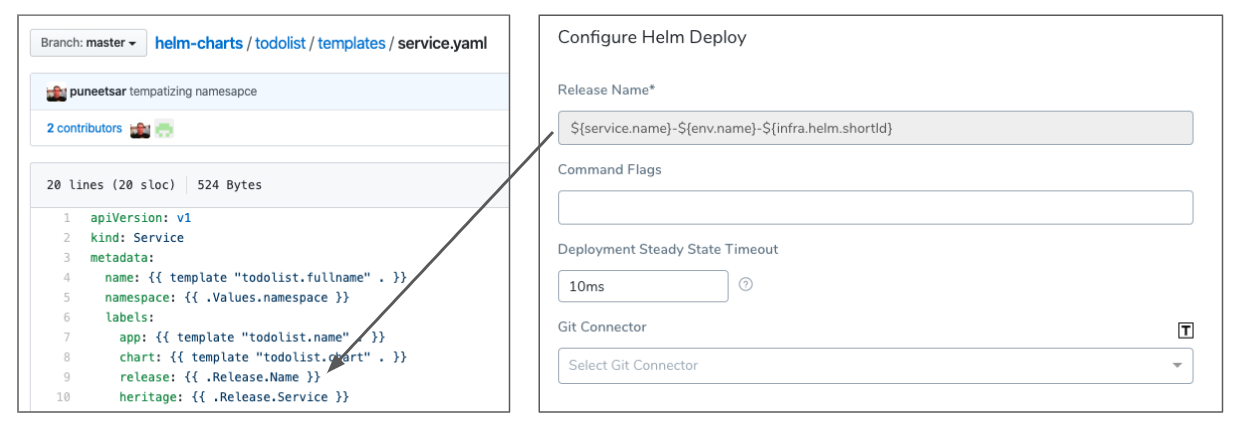The width and height of the screenshot is (1239, 428).
Task: Open the Select Git Connector dropdown
Action: click(875, 365)
